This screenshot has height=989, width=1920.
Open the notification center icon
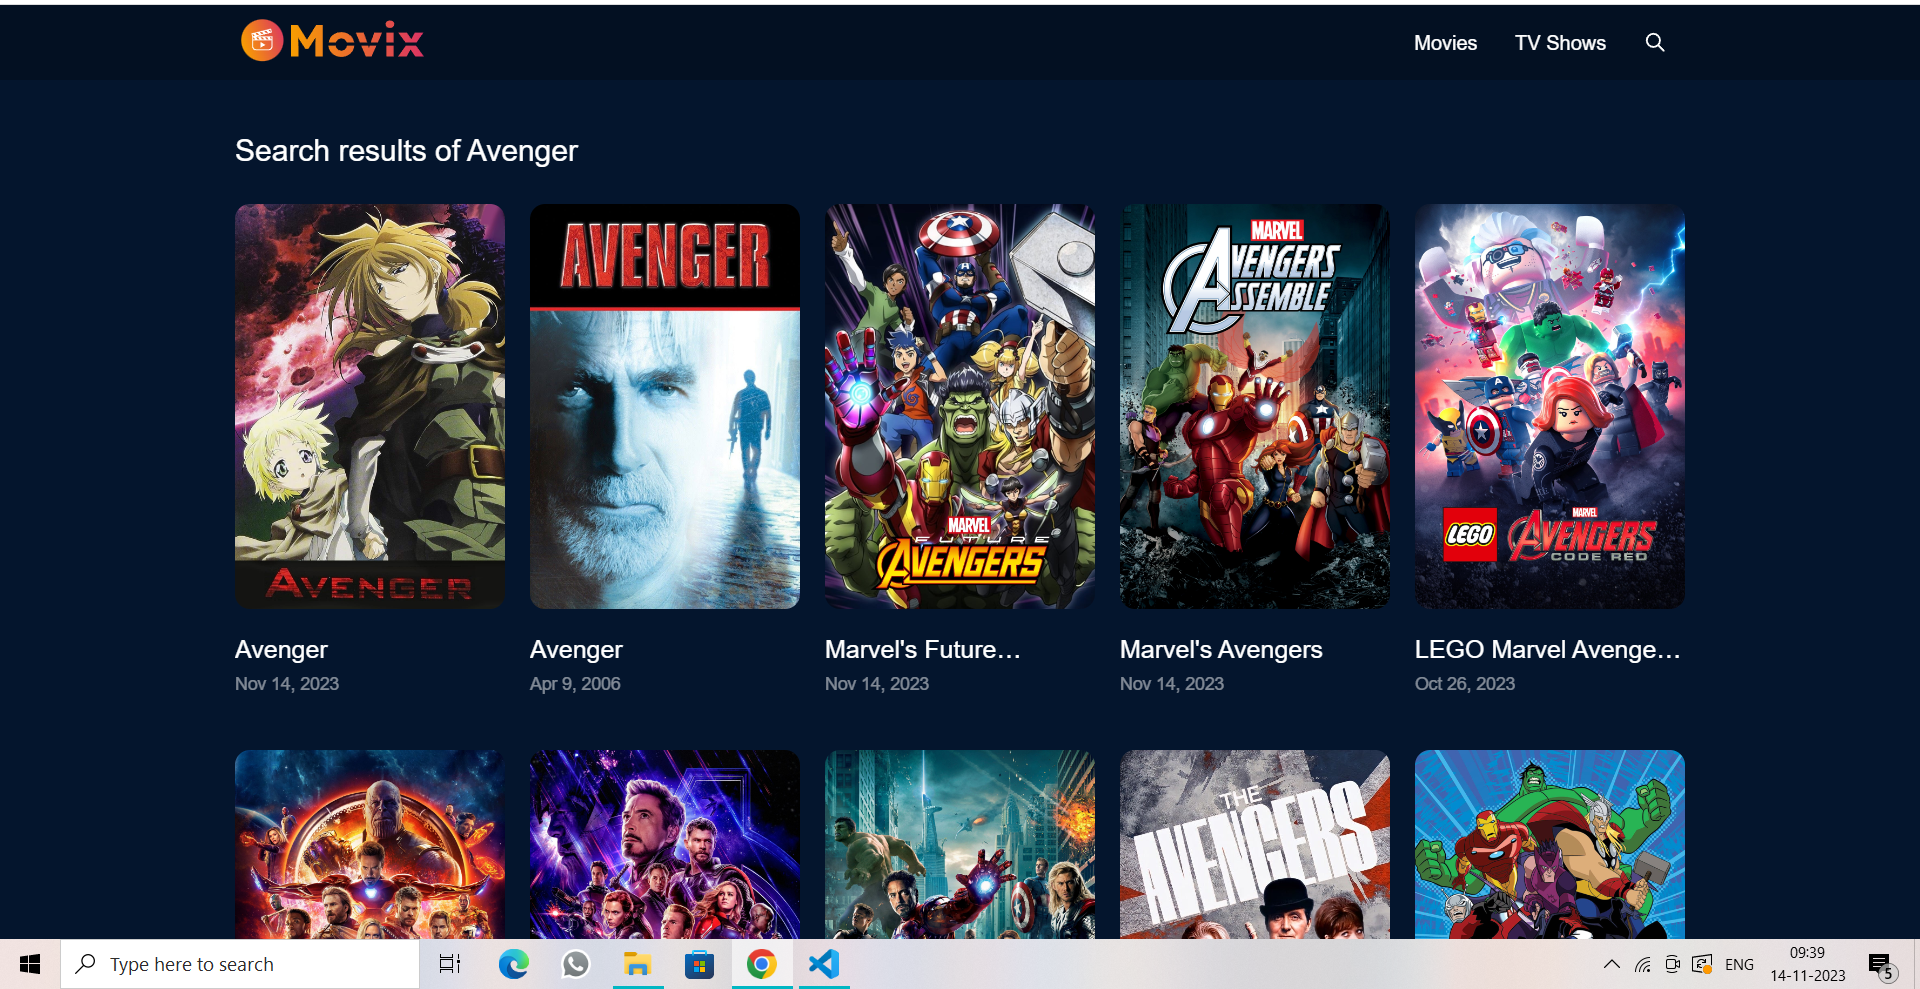1882,965
